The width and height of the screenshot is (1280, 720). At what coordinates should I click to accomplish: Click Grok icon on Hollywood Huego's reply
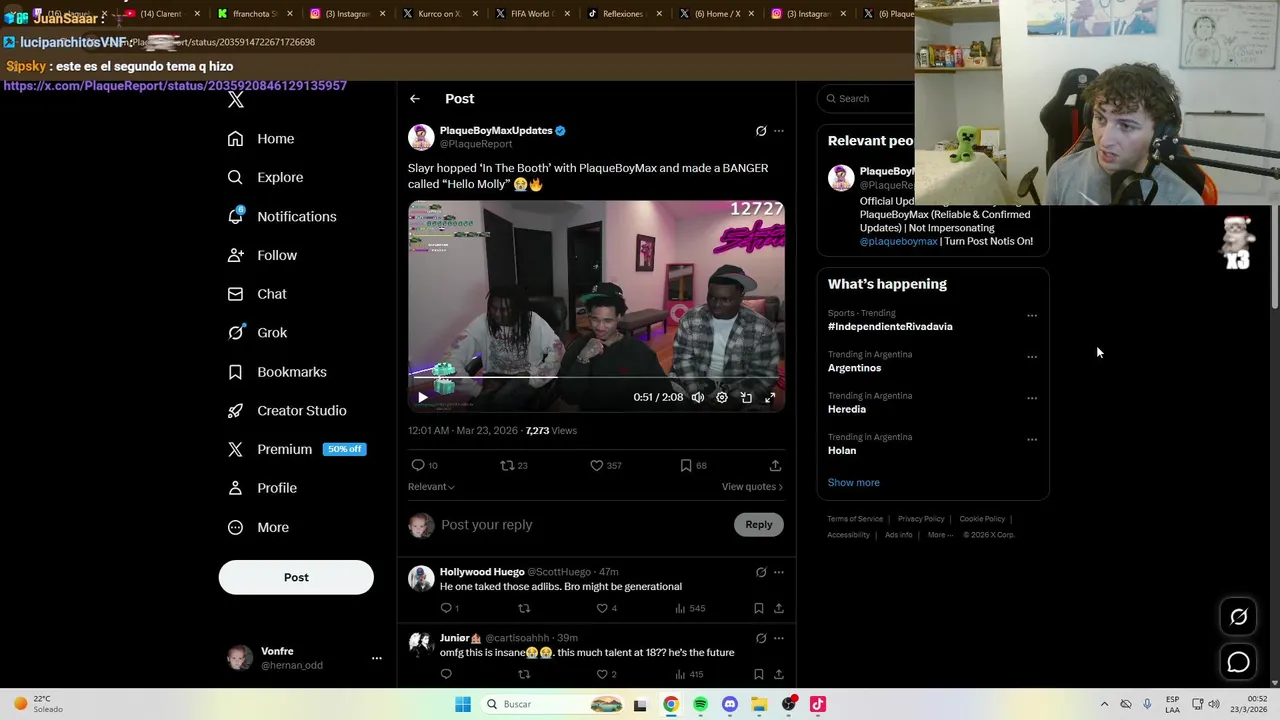[x=761, y=573]
